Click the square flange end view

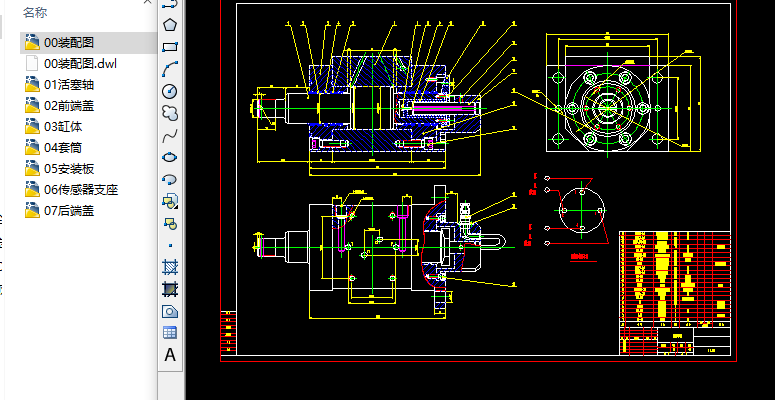(607, 108)
